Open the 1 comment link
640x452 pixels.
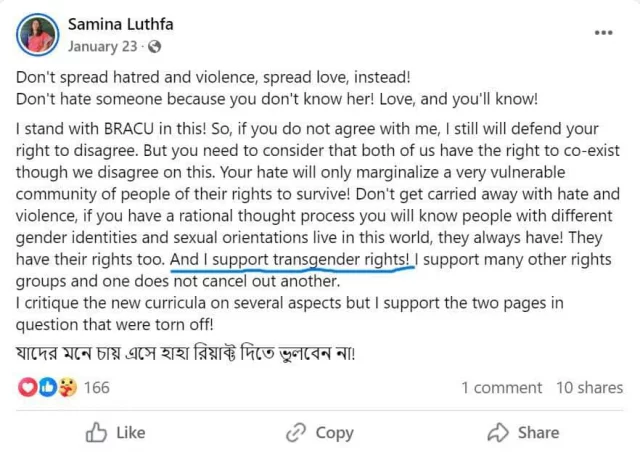pos(501,387)
